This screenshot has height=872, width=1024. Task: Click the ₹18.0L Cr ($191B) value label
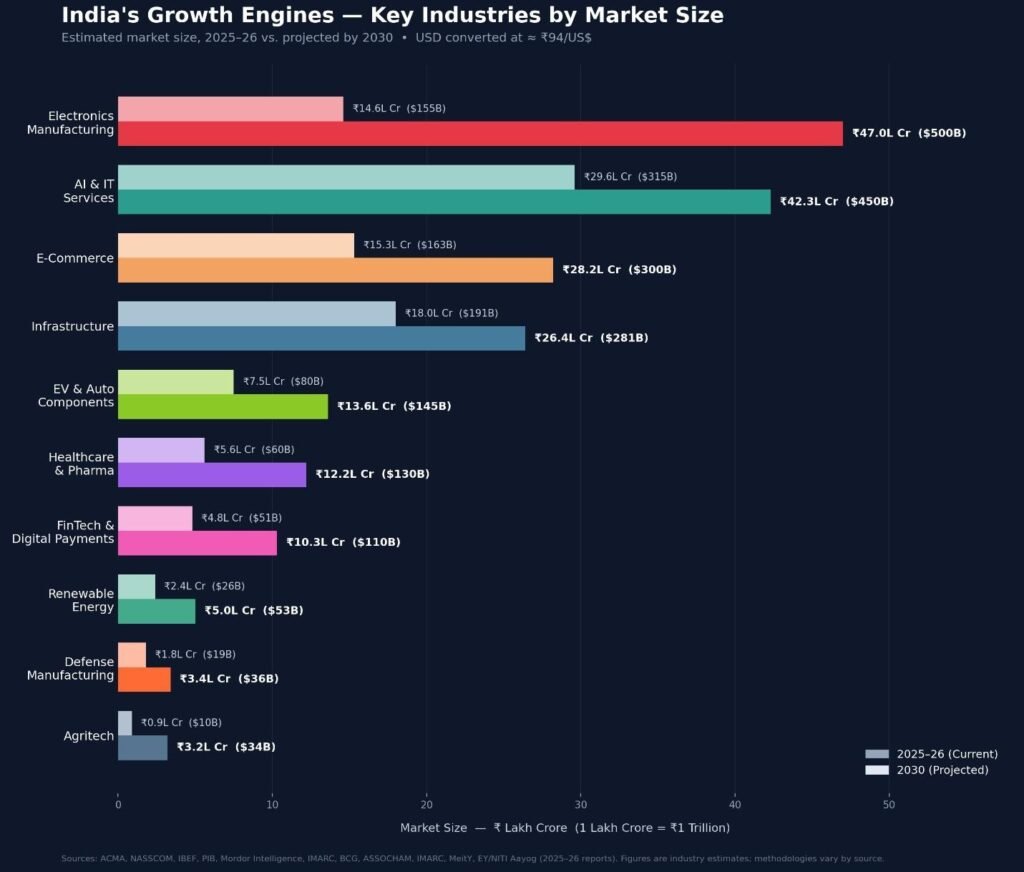click(451, 314)
